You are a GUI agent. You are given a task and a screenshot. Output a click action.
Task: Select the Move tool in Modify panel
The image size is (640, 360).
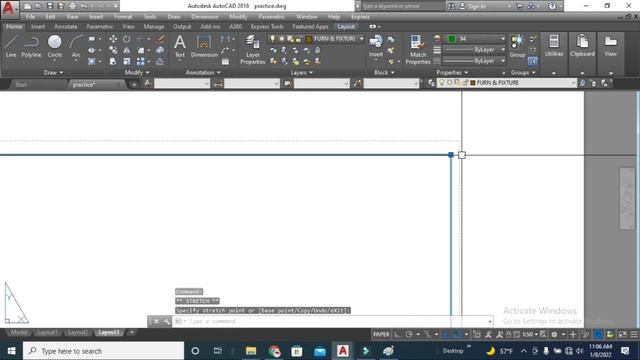tap(113, 39)
